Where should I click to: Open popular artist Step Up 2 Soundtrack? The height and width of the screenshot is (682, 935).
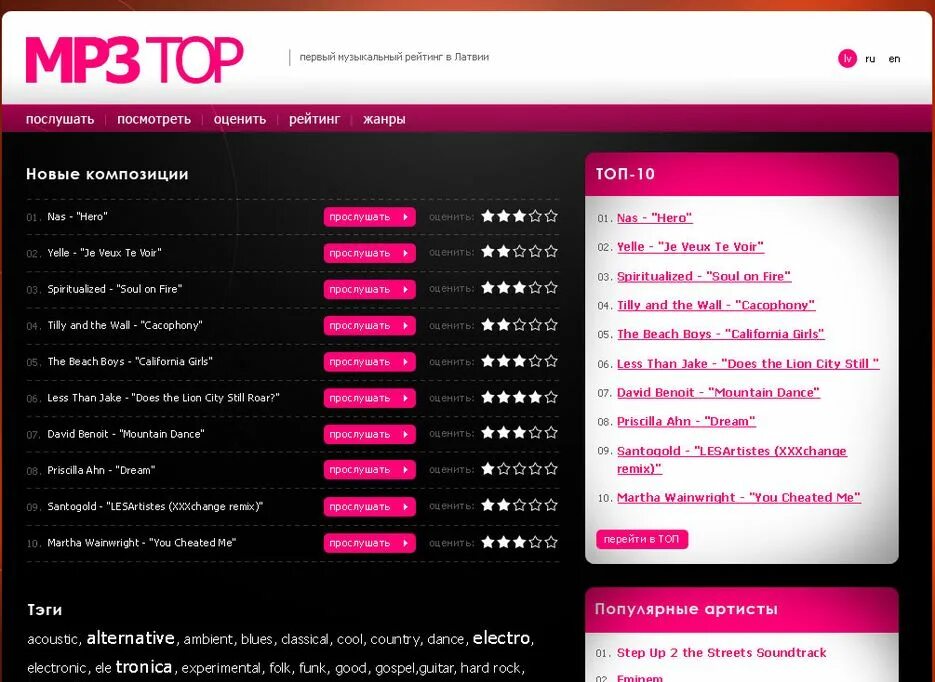tap(722, 653)
